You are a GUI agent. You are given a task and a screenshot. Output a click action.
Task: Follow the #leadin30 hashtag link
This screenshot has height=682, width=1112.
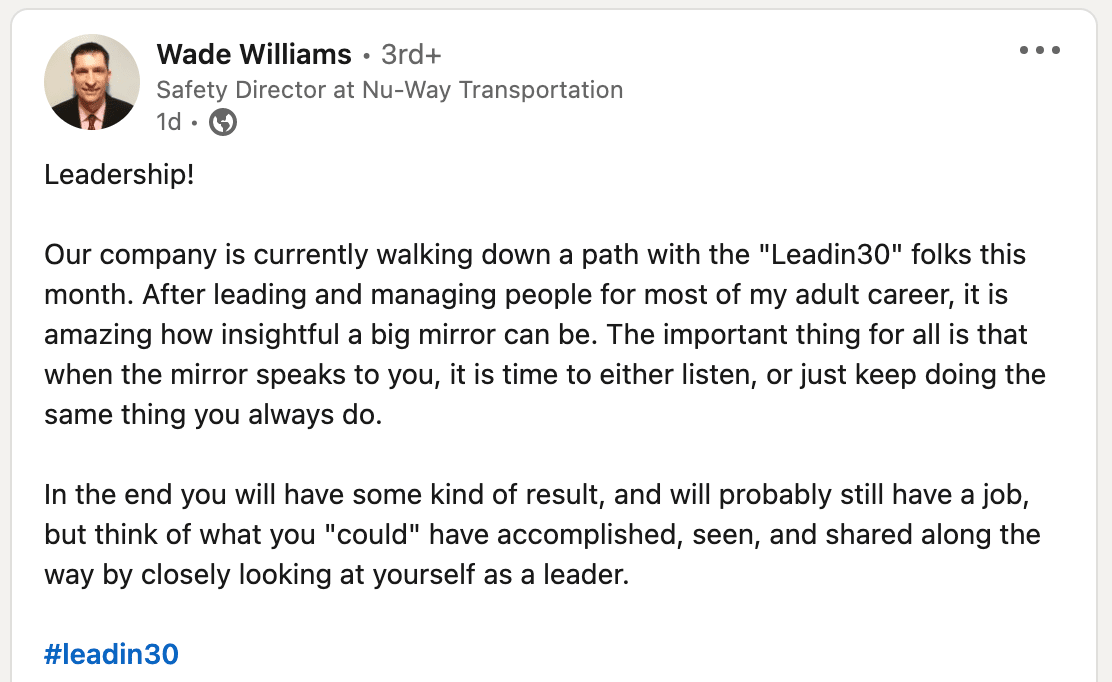pyautogui.click(x=111, y=654)
